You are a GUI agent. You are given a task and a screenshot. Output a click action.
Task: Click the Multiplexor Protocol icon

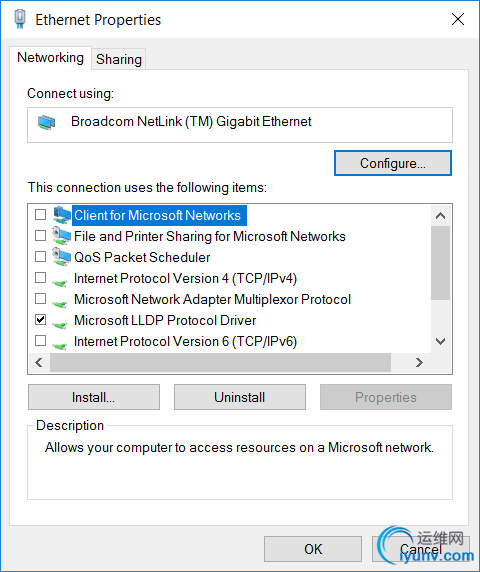point(59,303)
